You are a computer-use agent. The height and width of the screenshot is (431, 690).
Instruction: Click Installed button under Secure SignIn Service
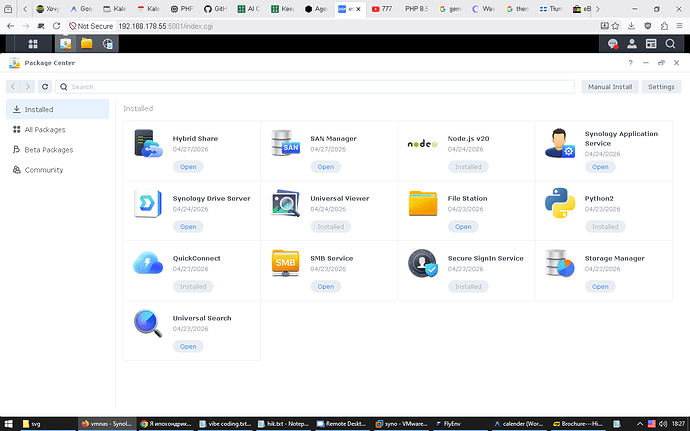(468, 287)
